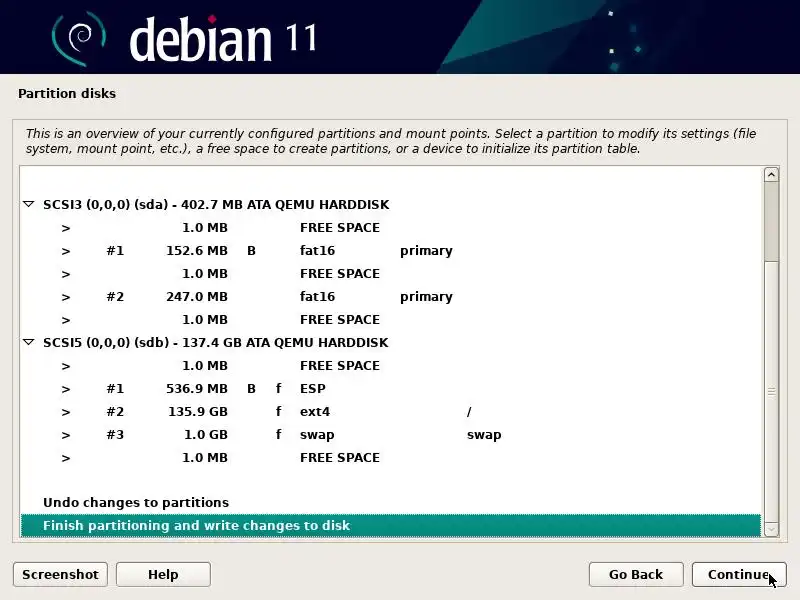Click the Go Back button
800x600 pixels.
click(636, 574)
